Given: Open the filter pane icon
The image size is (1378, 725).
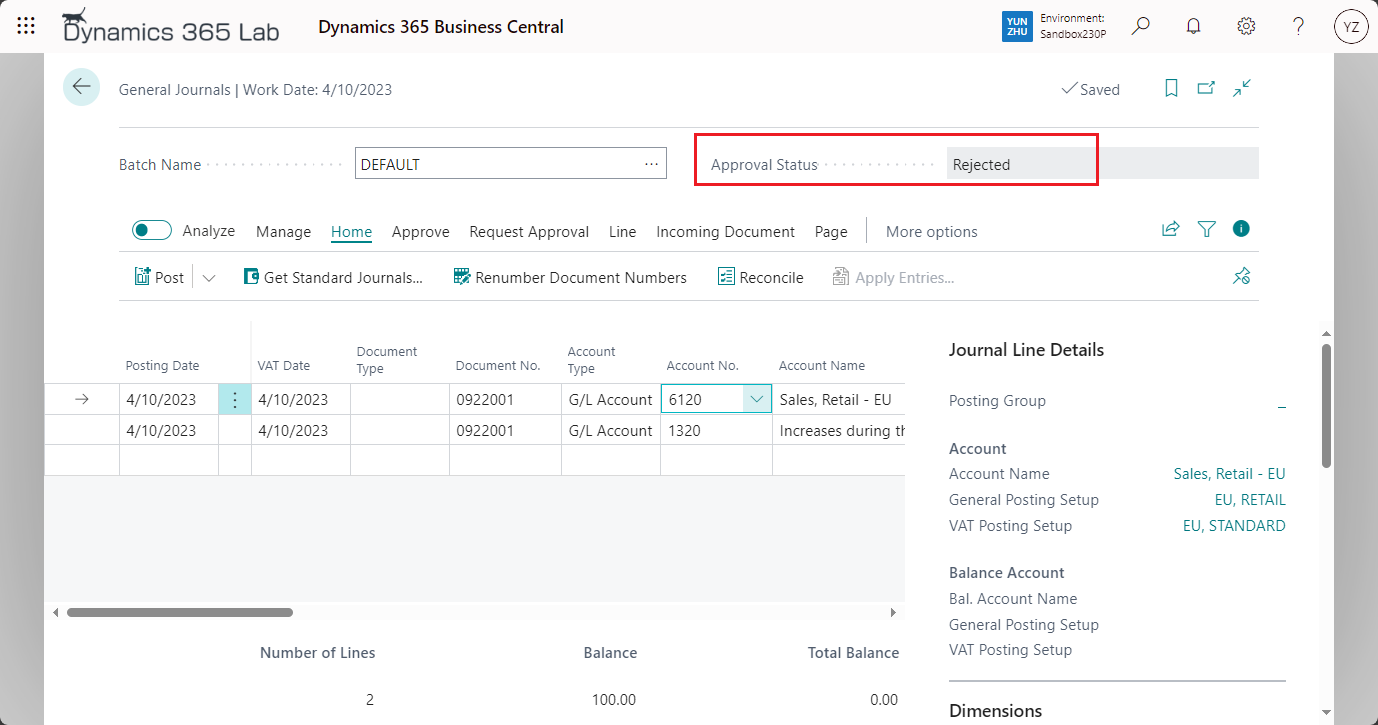Looking at the screenshot, I should tap(1206, 229).
